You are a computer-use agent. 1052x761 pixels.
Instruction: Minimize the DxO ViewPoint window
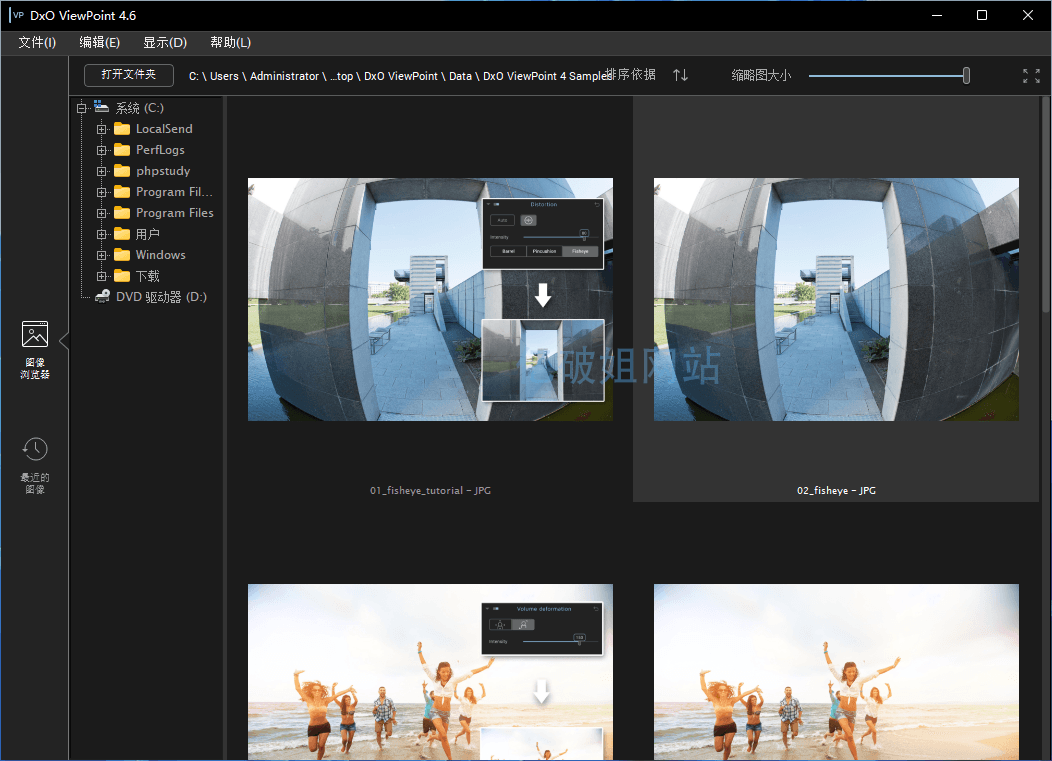[x=937, y=15]
